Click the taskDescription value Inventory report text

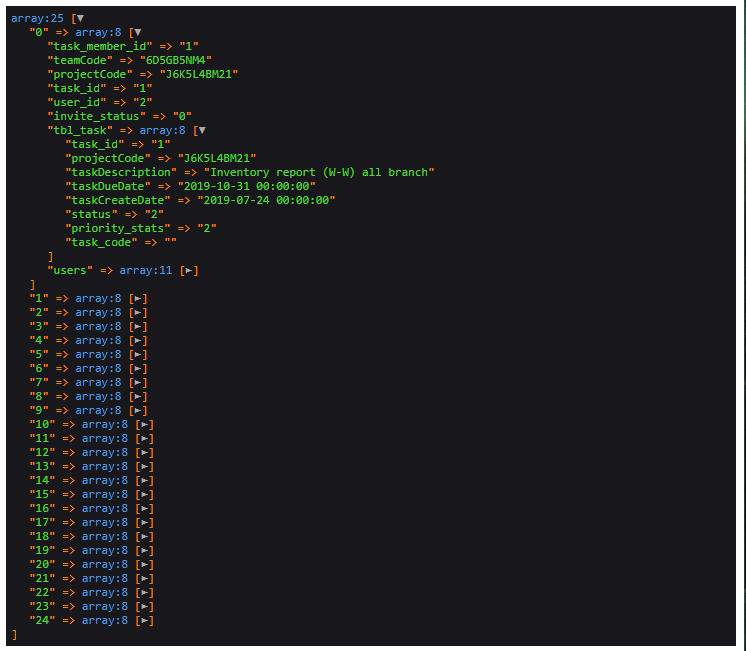click(x=319, y=172)
